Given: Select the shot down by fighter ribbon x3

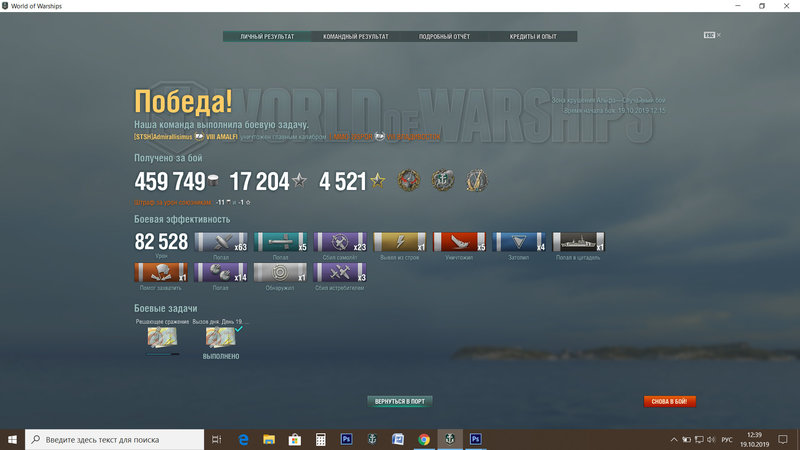Looking at the screenshot, I should coord(340,272).
